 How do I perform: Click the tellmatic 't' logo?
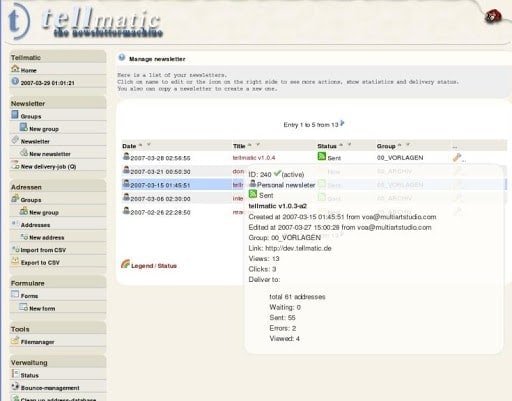tap(19, 22)
